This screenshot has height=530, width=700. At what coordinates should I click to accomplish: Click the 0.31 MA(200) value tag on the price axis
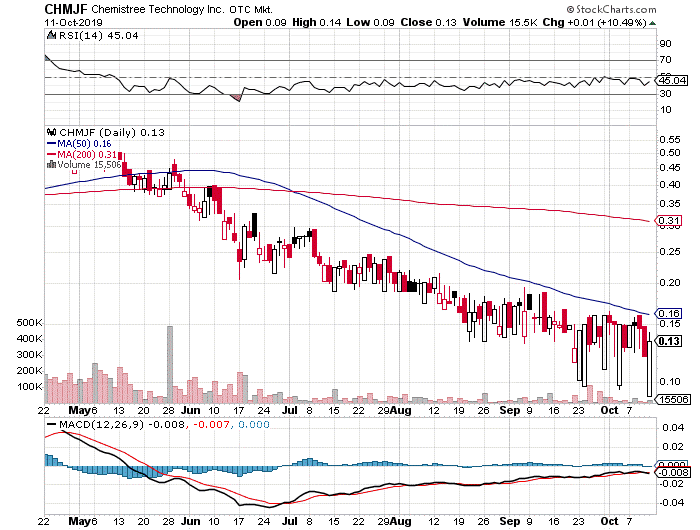coord(669,221)
